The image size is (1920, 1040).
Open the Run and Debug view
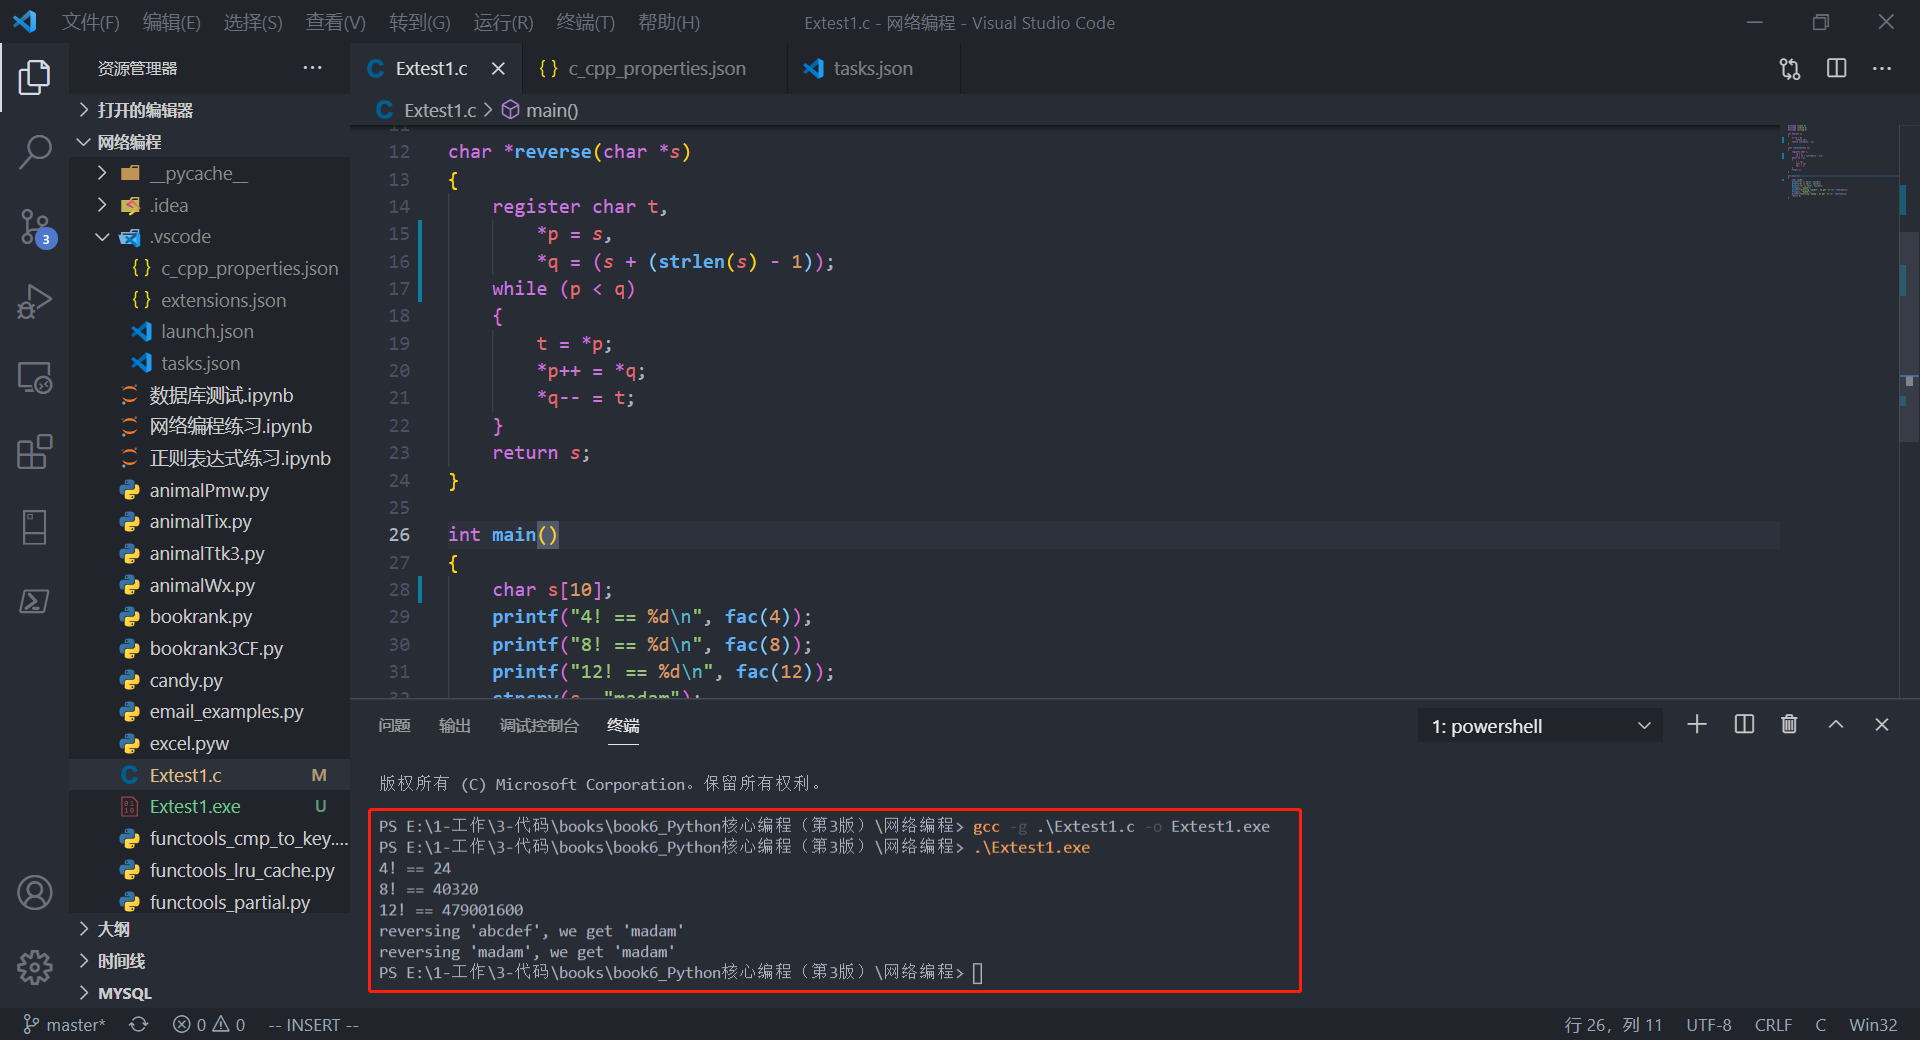(34, 302)
